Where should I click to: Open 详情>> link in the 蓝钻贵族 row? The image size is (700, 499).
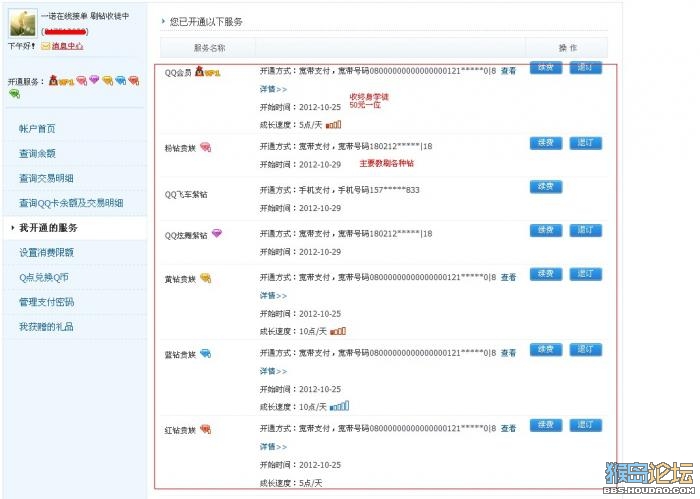pos(273,371)
